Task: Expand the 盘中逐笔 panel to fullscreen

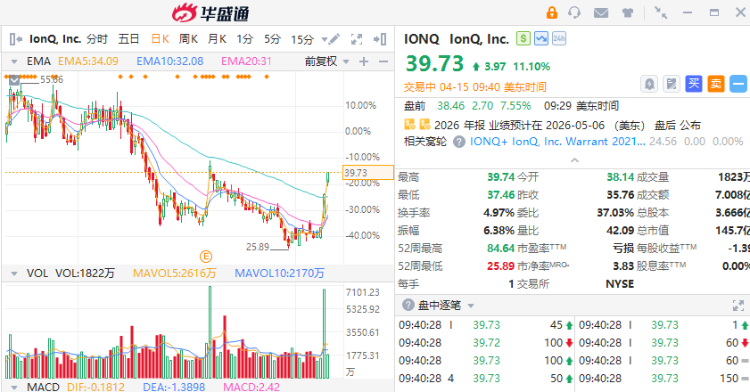Action: [x=738, y=305]
